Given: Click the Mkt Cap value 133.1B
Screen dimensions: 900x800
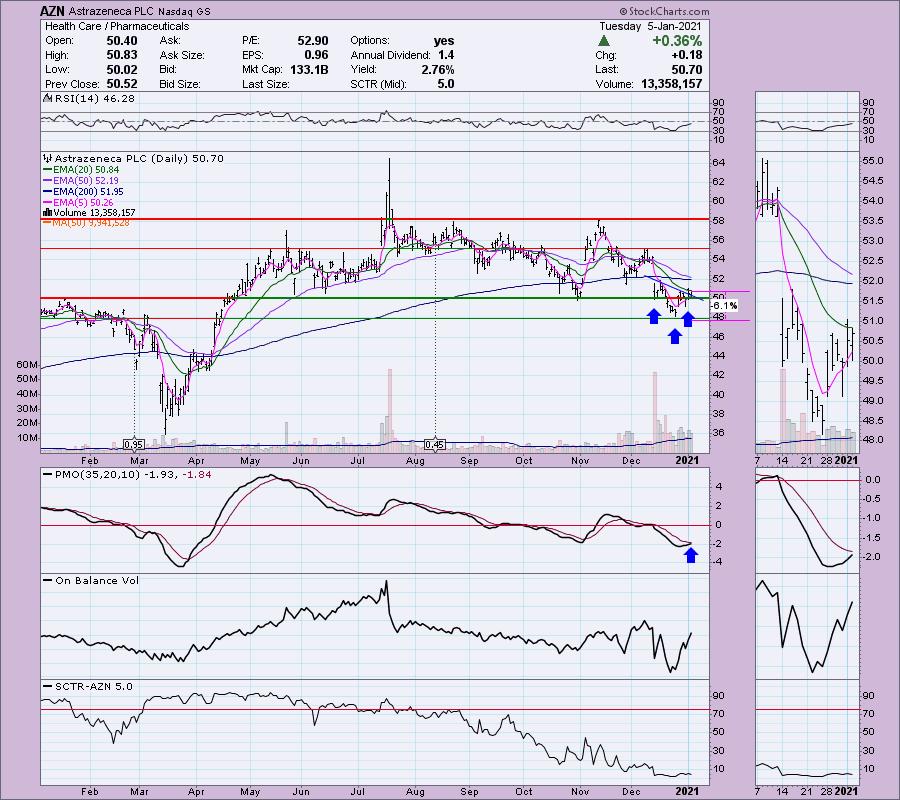Looking at the screenshot, I should (309, 69).
